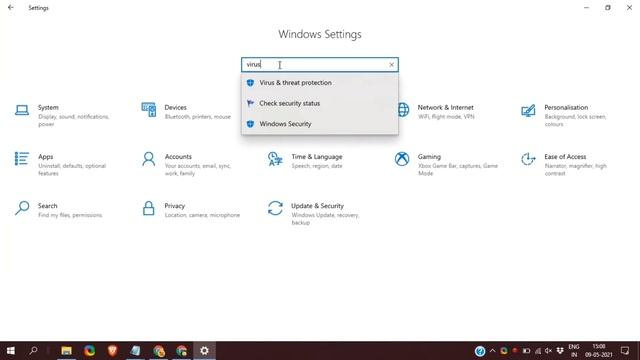The image size is (640, 360).
Task: Open File Explorer from the taskbar
Action: tap(66, 351)
